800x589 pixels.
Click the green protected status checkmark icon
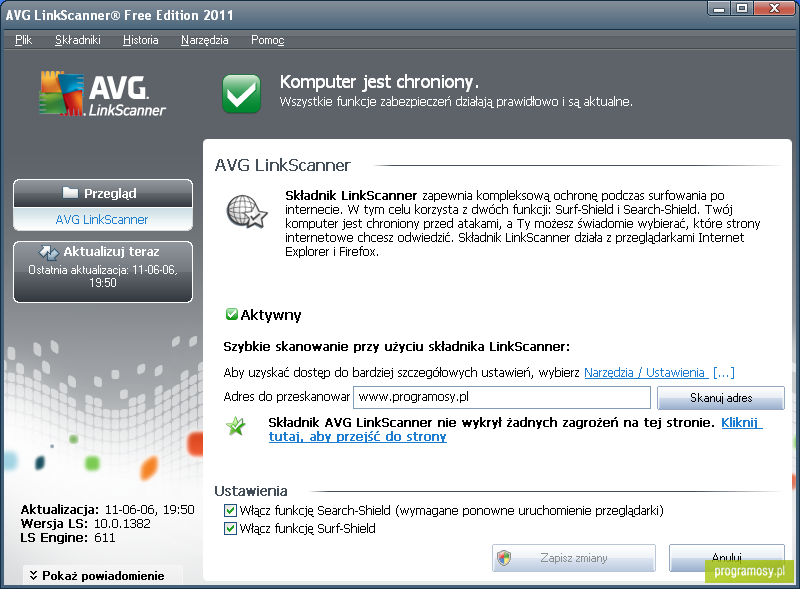(x=241, y=93)
